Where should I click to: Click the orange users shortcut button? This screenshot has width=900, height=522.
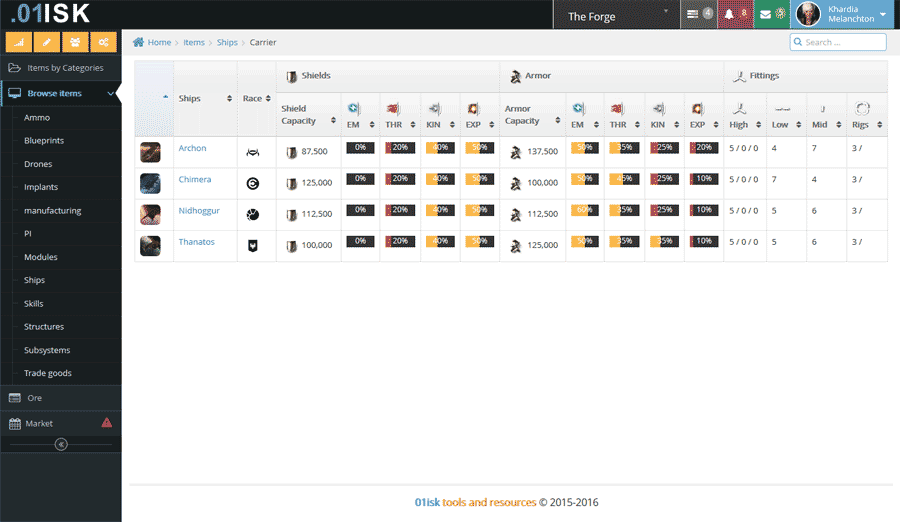point(75,42)
